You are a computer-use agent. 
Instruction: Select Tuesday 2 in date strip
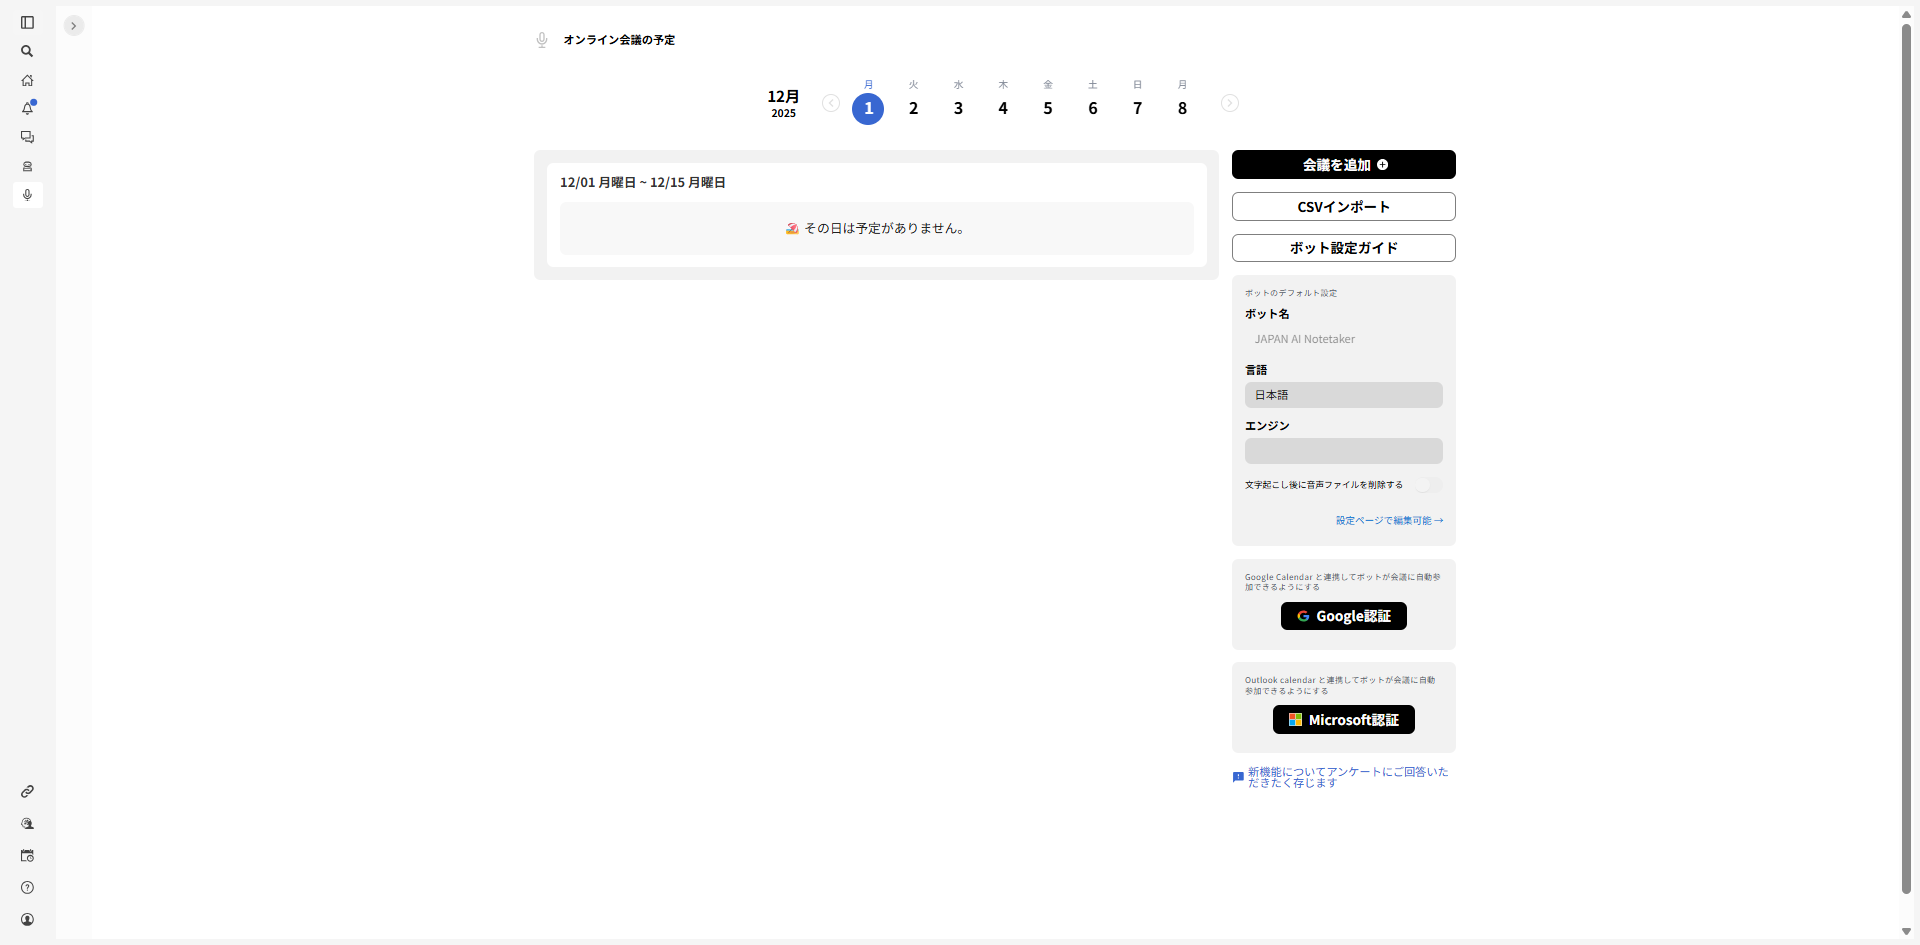pyautogui.click(x=913, y=108)
